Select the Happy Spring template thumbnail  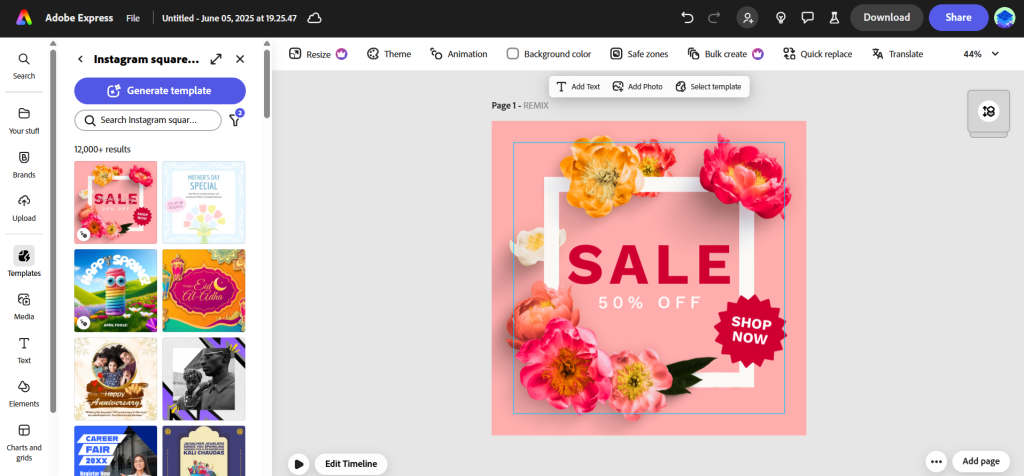pyautogui.click(x=116, y=291)
